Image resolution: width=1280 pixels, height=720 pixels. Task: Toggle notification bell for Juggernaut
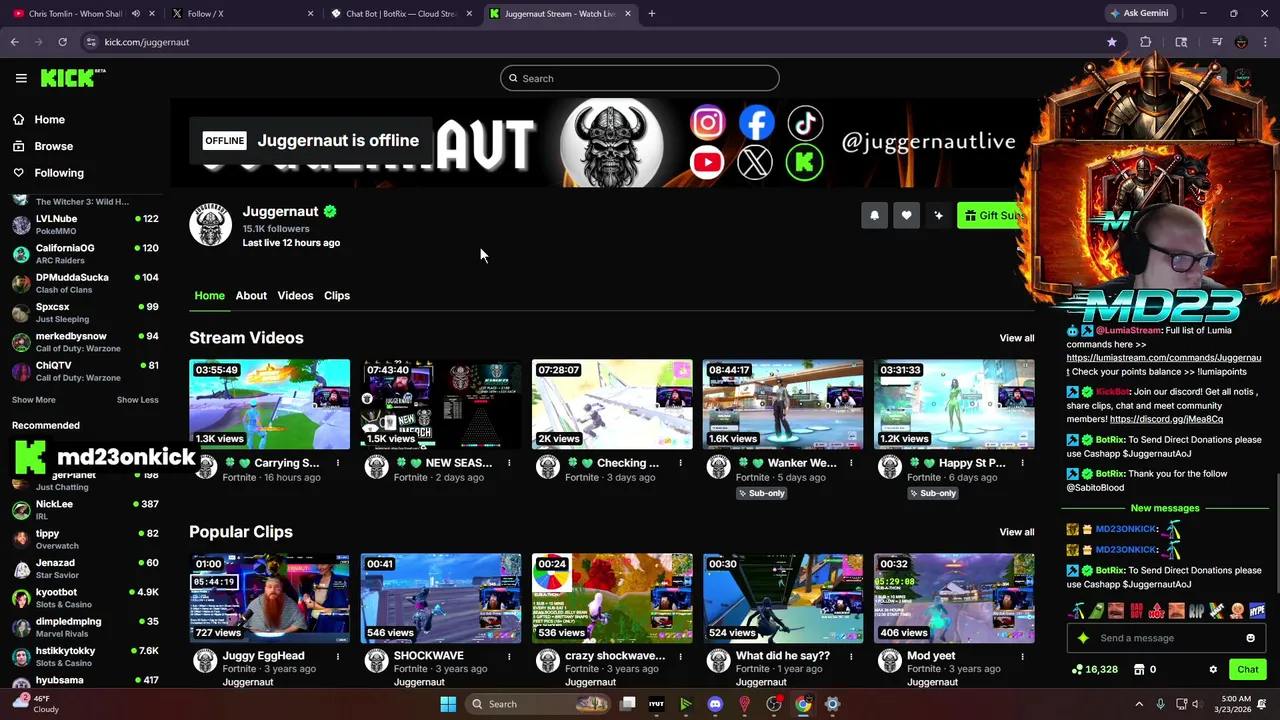tap(874, 215)
